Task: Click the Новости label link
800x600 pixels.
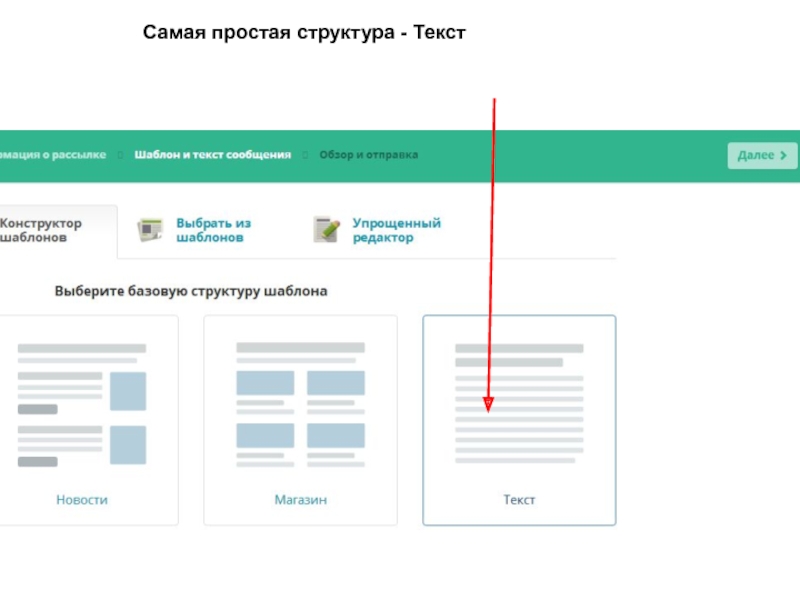Action: [x=82, y=499]
